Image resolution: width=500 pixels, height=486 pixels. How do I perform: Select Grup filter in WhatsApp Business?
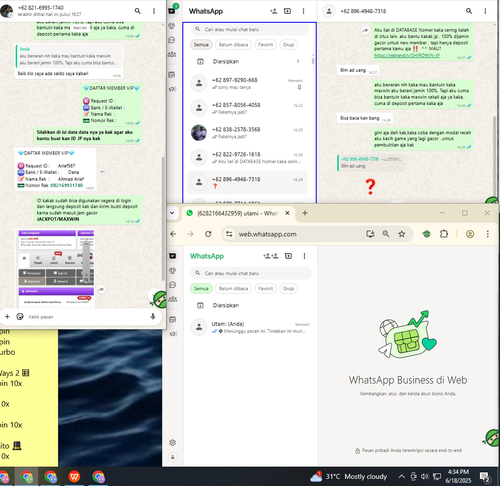(288, 289)
